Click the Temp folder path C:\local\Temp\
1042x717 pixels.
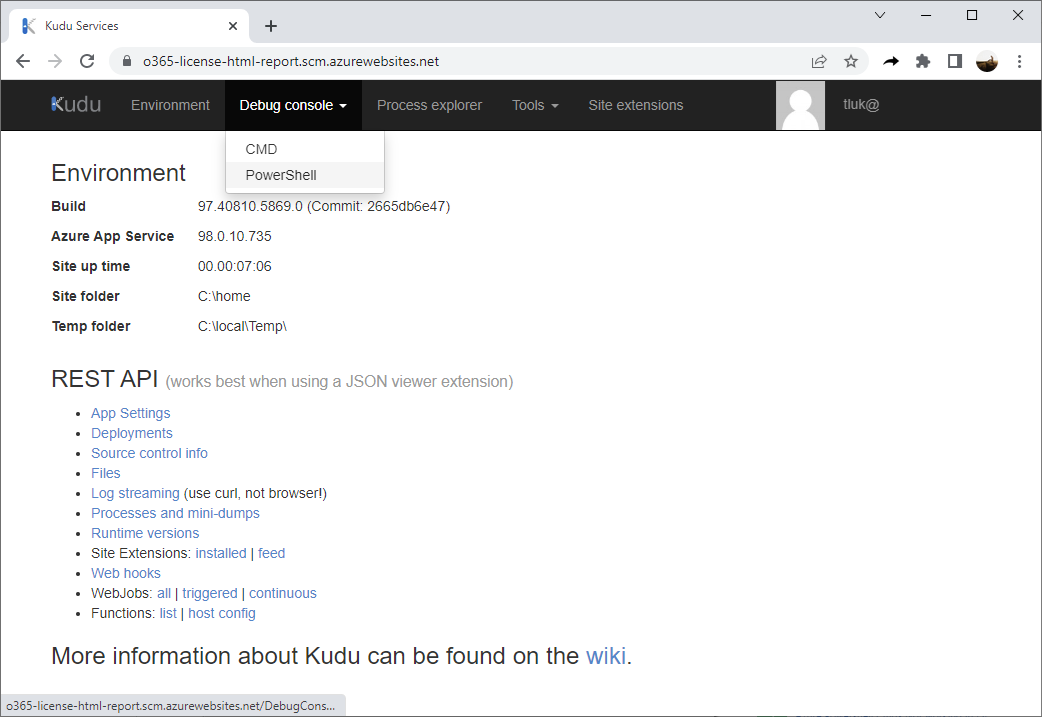pyautogui.click(x=242, y=326)
